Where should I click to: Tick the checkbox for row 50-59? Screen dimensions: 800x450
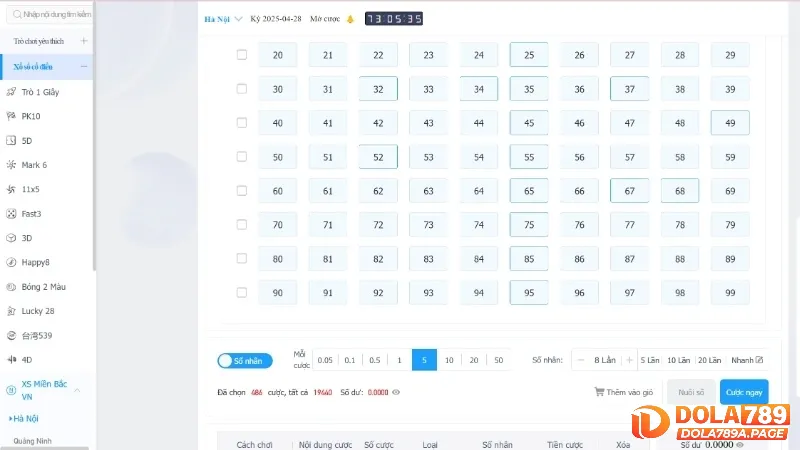click(242, 157)
